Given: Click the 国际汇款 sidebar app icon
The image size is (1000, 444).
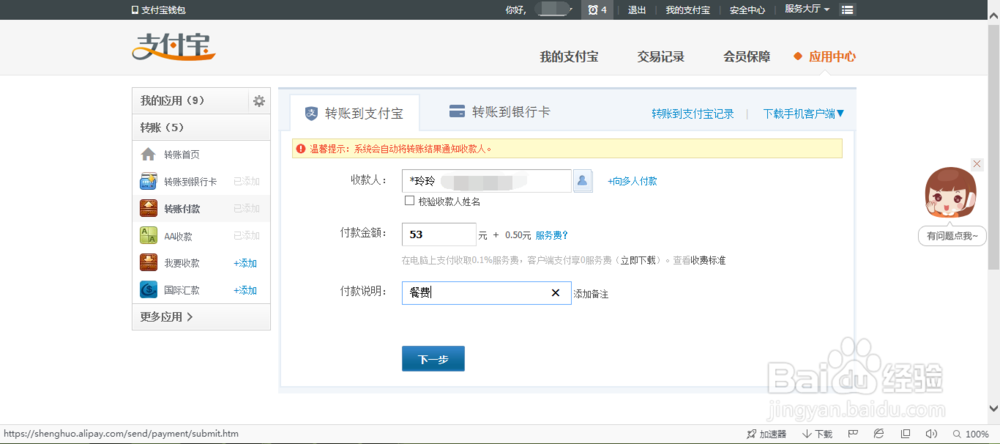Looking at the screenshot, I should tap(148, 290).
